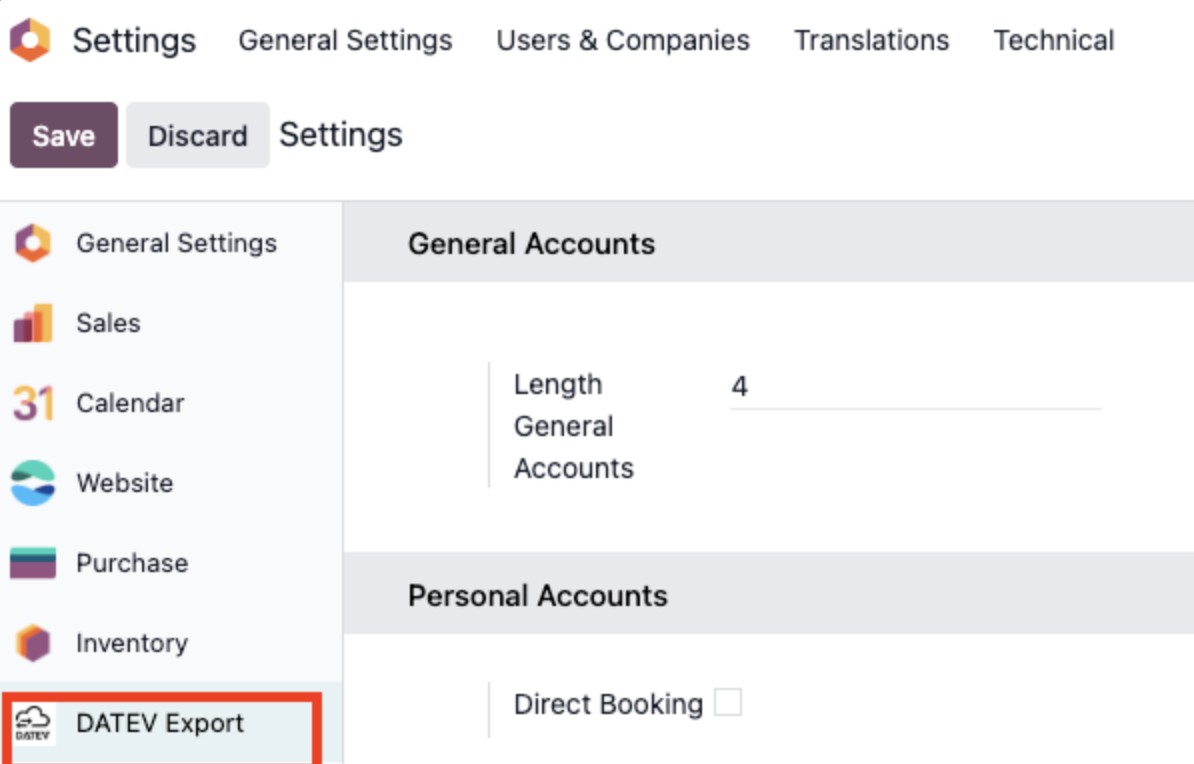The width and height of the screenshot is (1194, 764).
Task: Select General Settings hexagon icon in sidebar
Action: click(33, 243)
